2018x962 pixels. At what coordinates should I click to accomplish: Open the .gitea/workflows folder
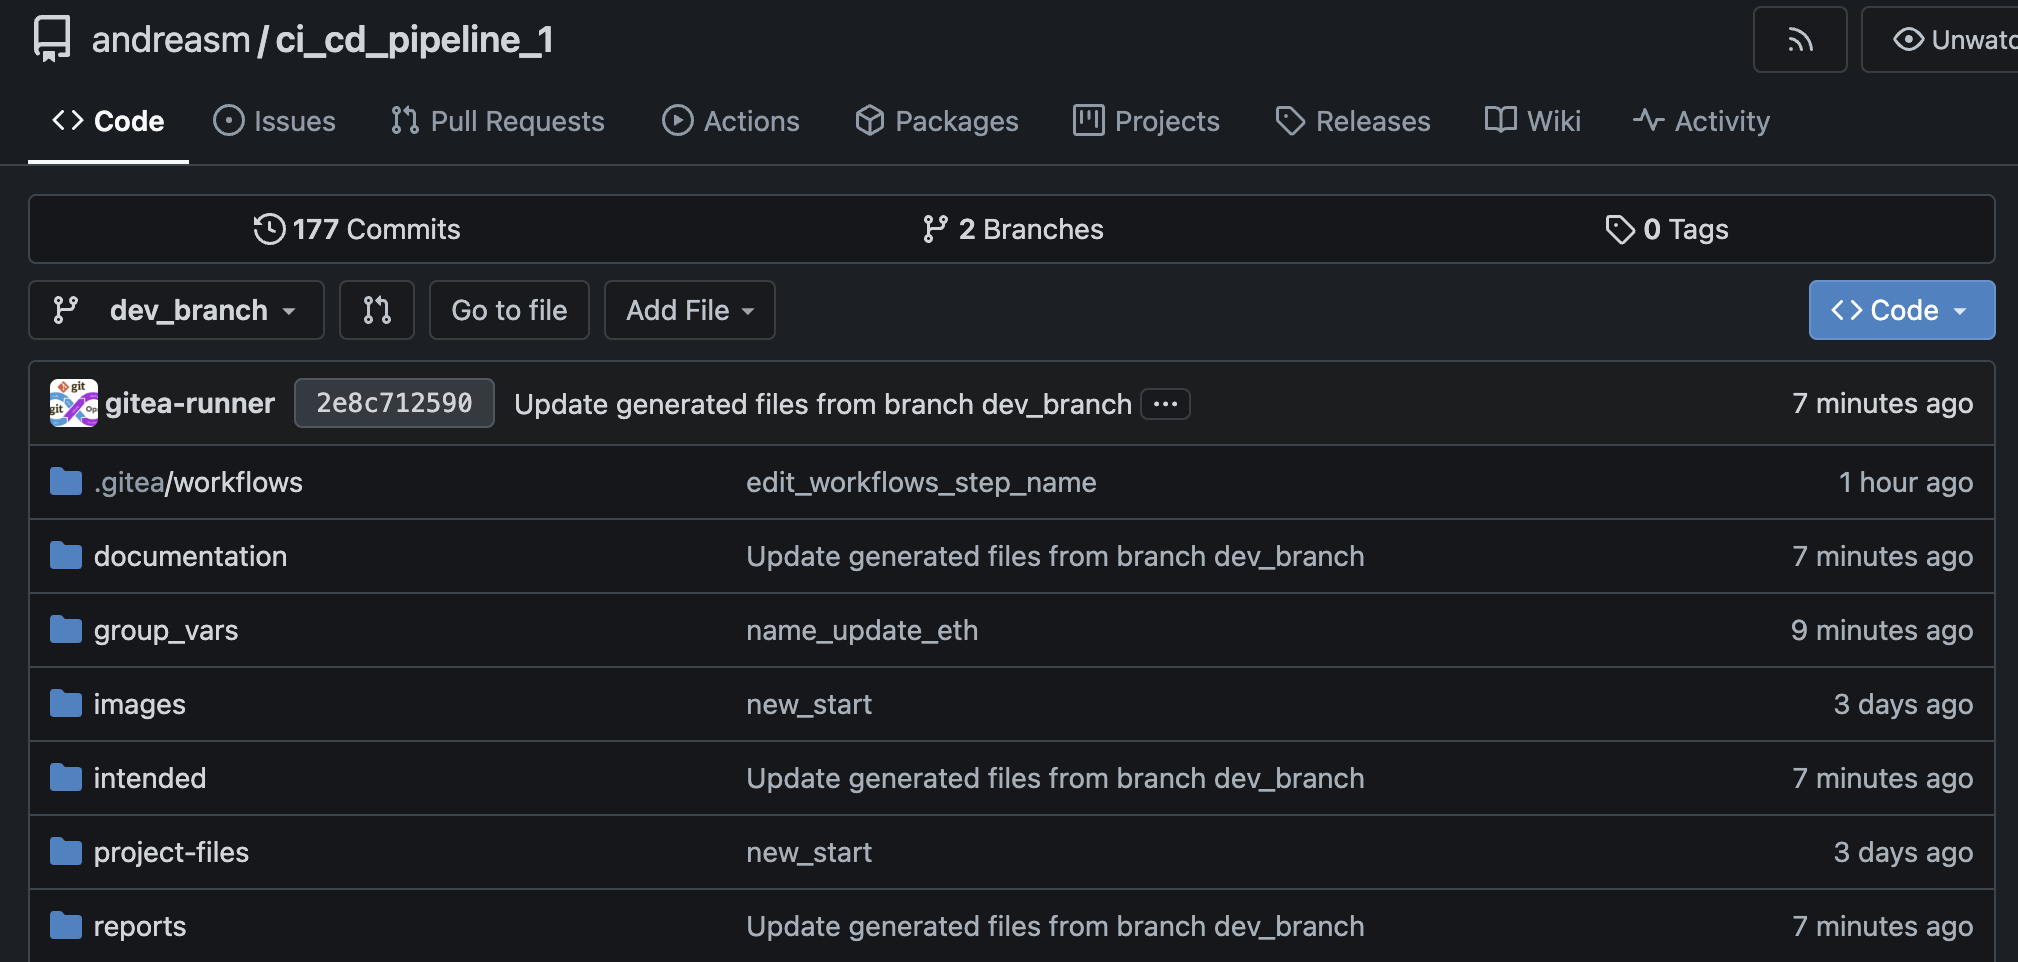click(x=198, y=482)
